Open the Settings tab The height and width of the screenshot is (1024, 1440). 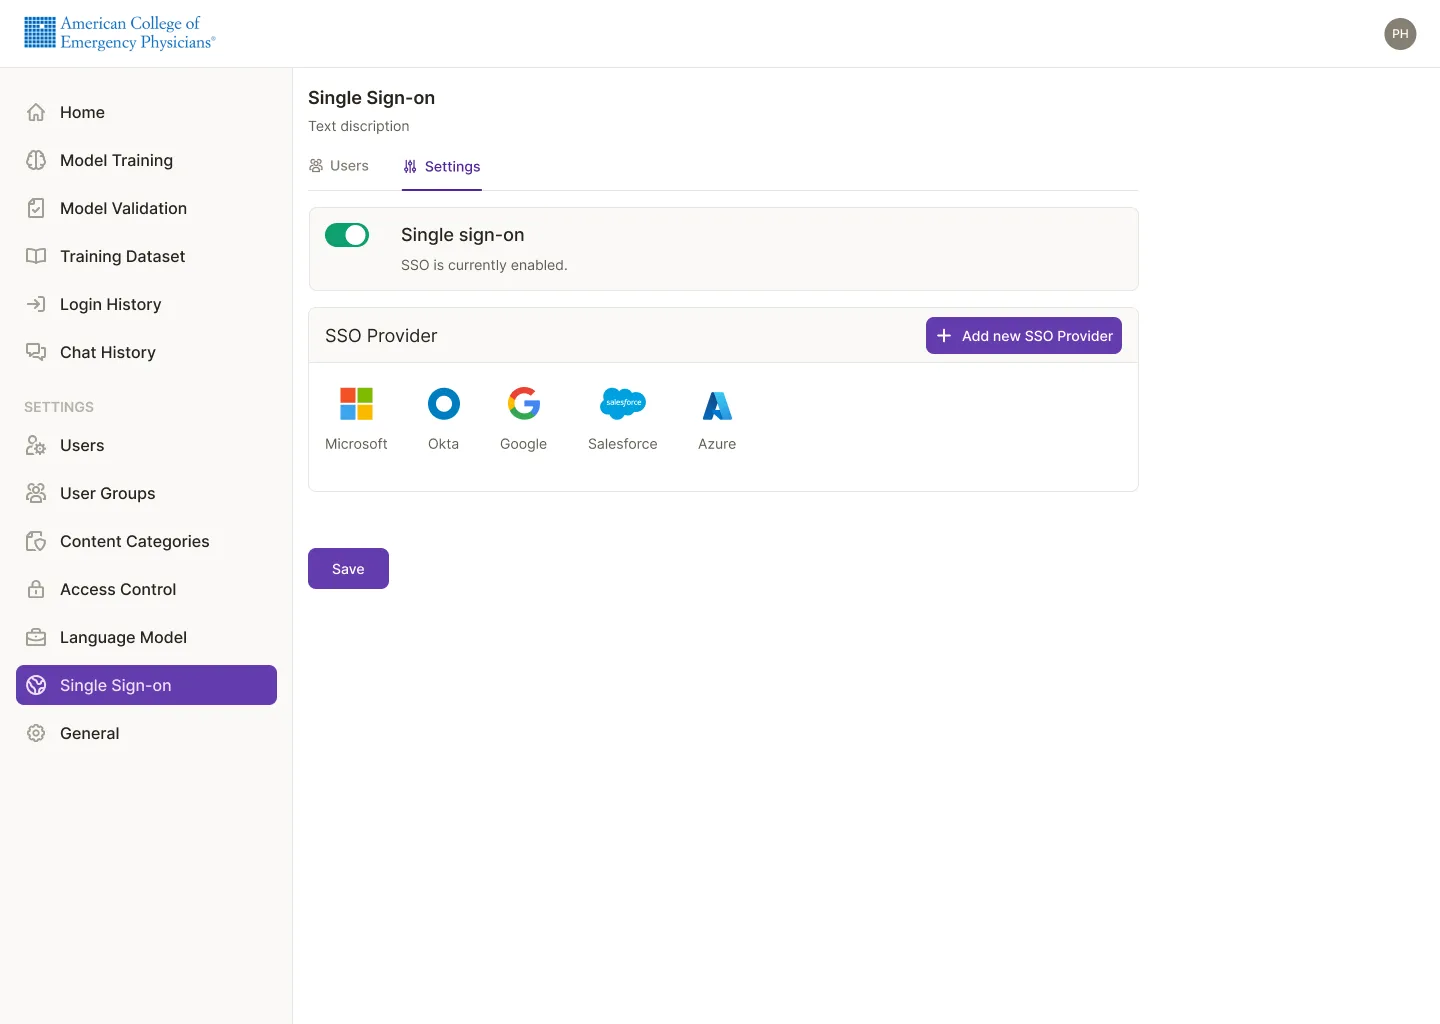pyautogui.click(x=442, y=167)
